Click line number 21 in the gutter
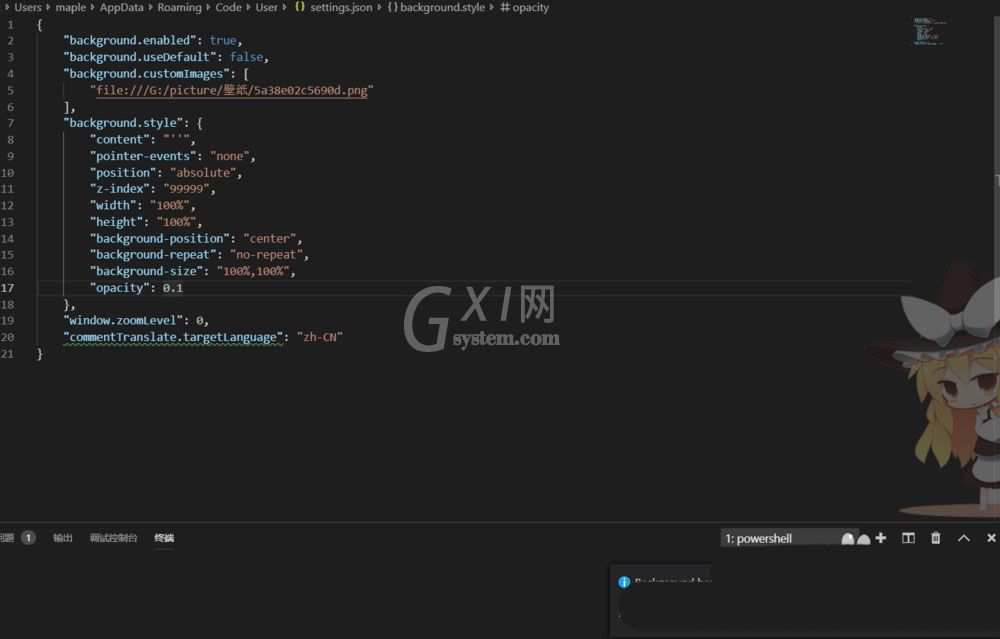The image size is (1000, 639). pyautogui.click(x=7, y=353)
